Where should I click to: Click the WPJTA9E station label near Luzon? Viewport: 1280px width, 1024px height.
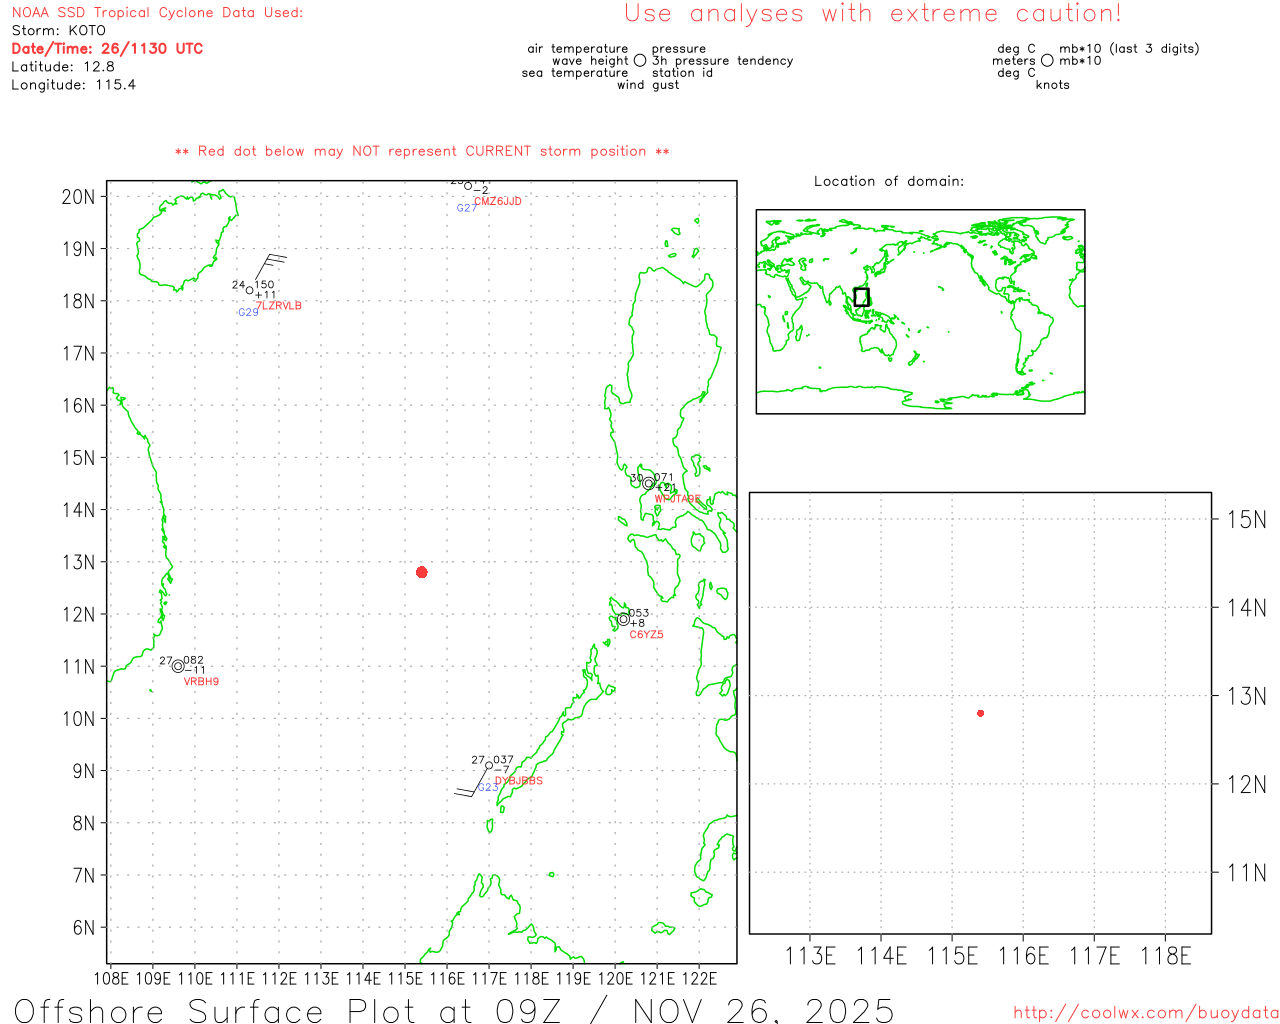(x=677, y=499)
